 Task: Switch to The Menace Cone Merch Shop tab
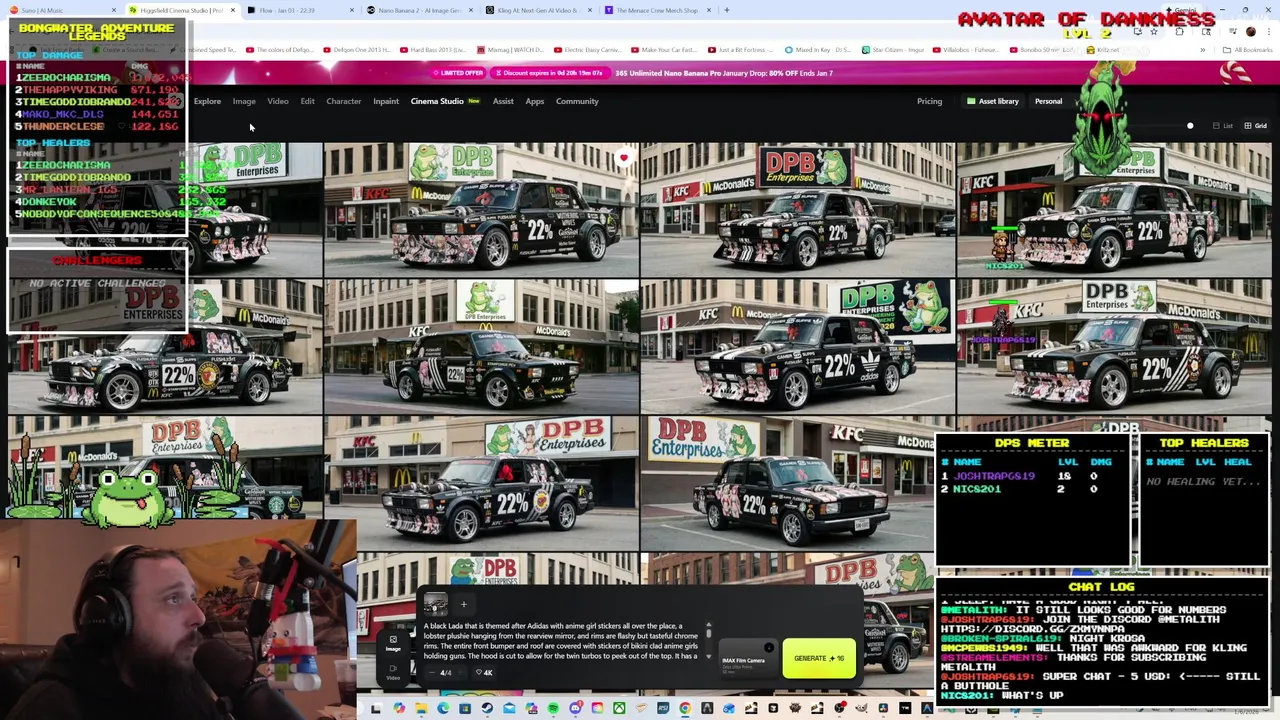[x=657, y=10]
